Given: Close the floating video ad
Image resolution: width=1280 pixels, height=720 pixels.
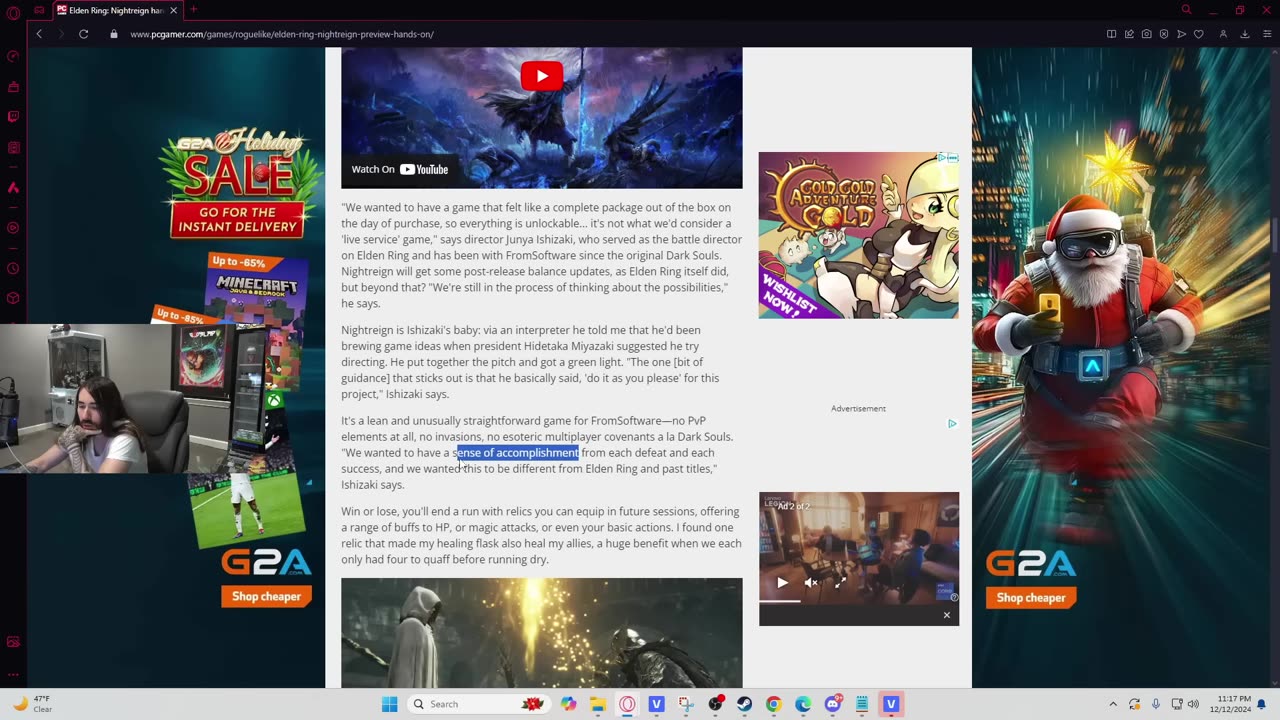Looking at the screenshot, I should [x=946, y=615].
